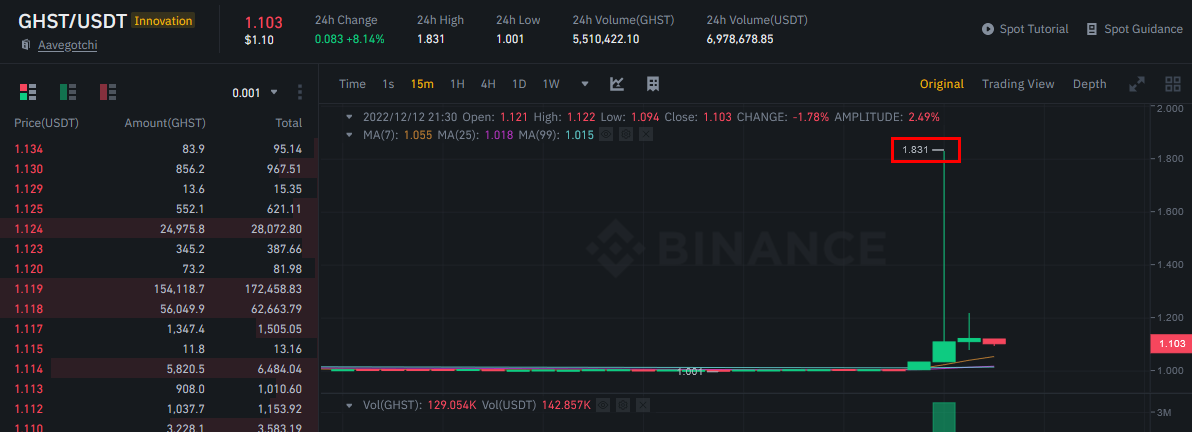Open MA indicator settings gear
Image resolution: width=1192 pixels, height=432 pixels.
pyautogui.click(x=626, y=135)
